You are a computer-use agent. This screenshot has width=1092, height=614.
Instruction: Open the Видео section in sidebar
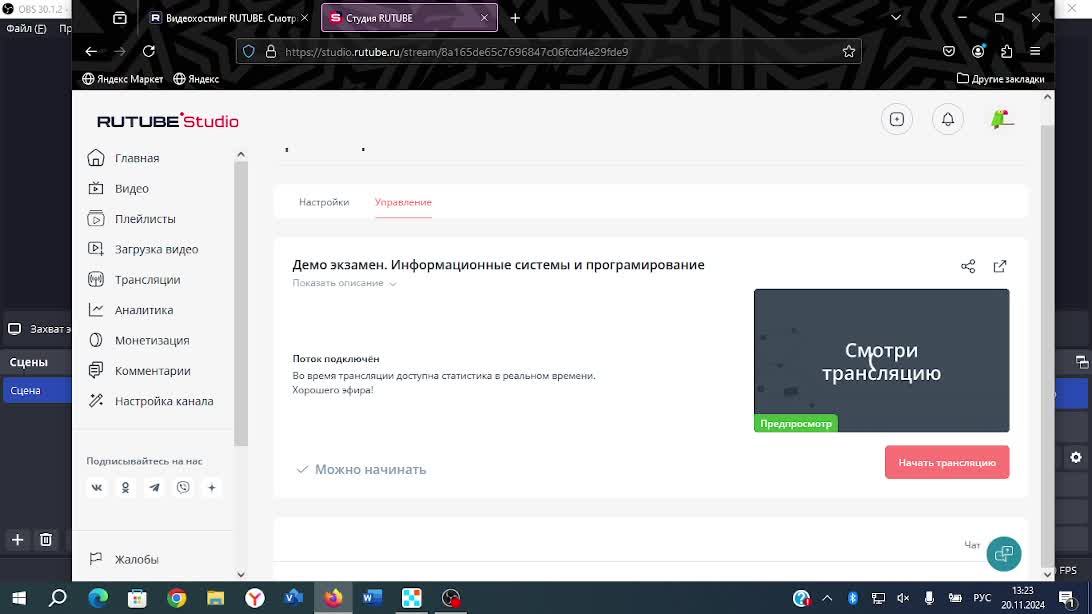tap(132, 189)
